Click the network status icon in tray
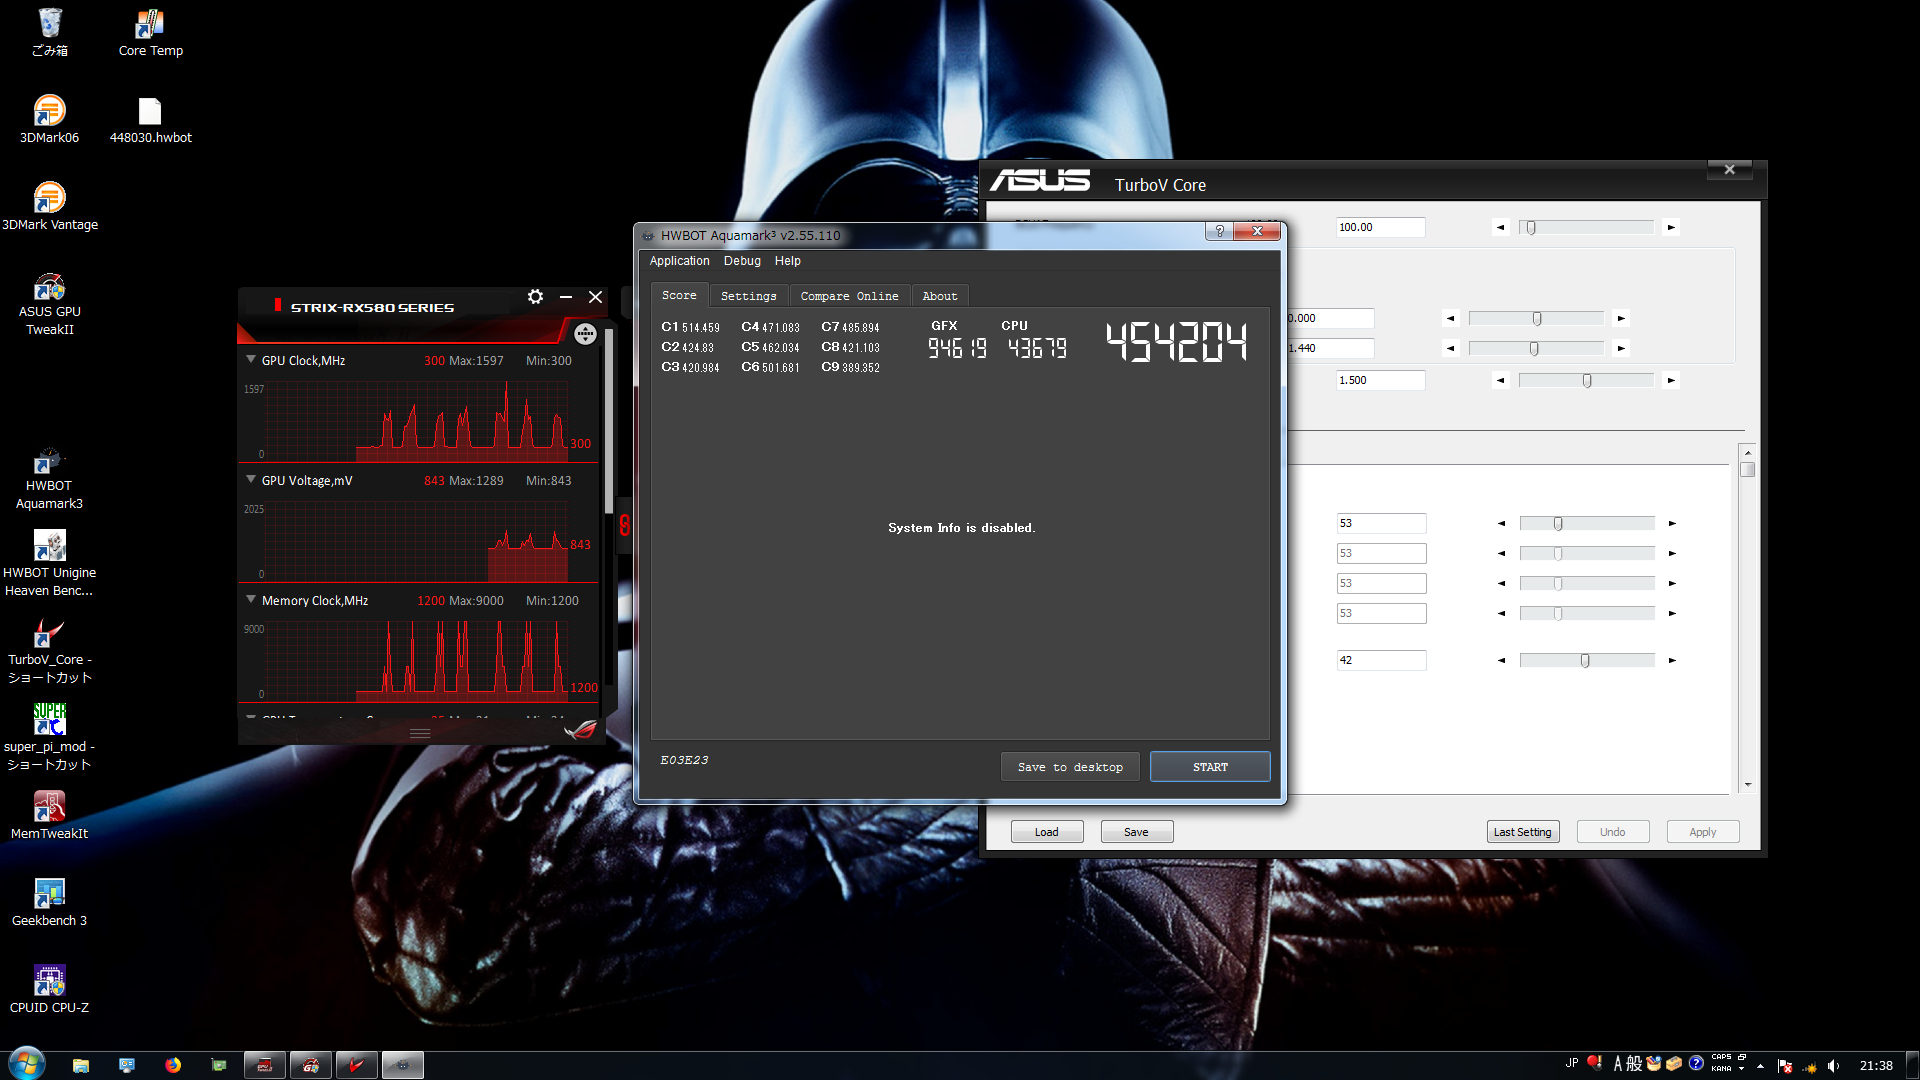 (1809, 1066)
